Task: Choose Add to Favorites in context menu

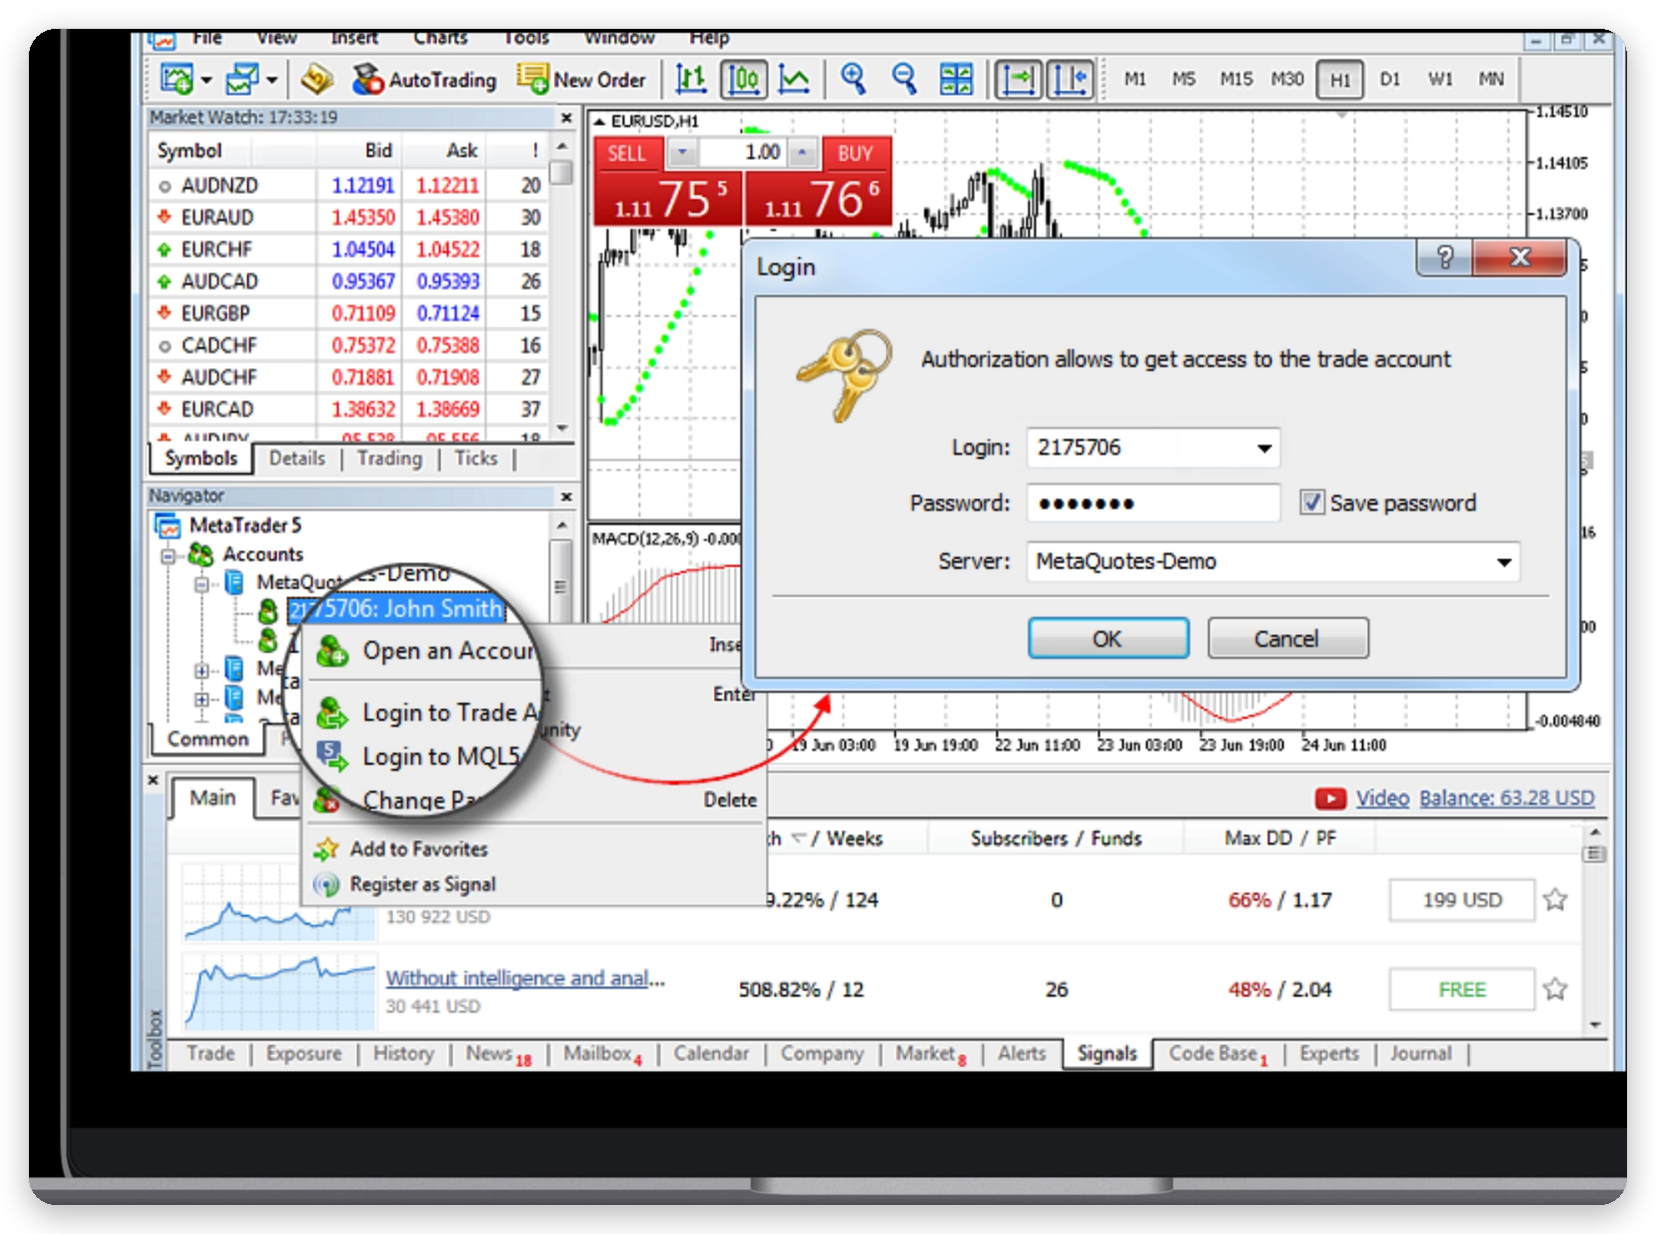Action: click(418, 849)
